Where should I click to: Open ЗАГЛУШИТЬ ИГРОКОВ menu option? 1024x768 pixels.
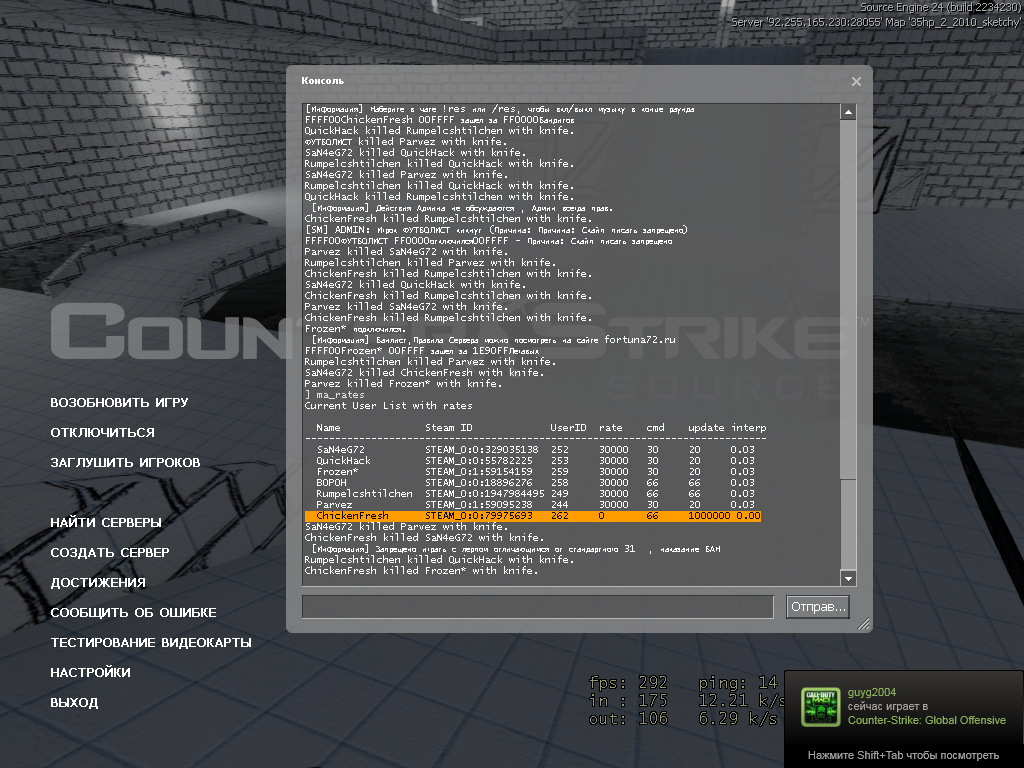coord(125,462)
